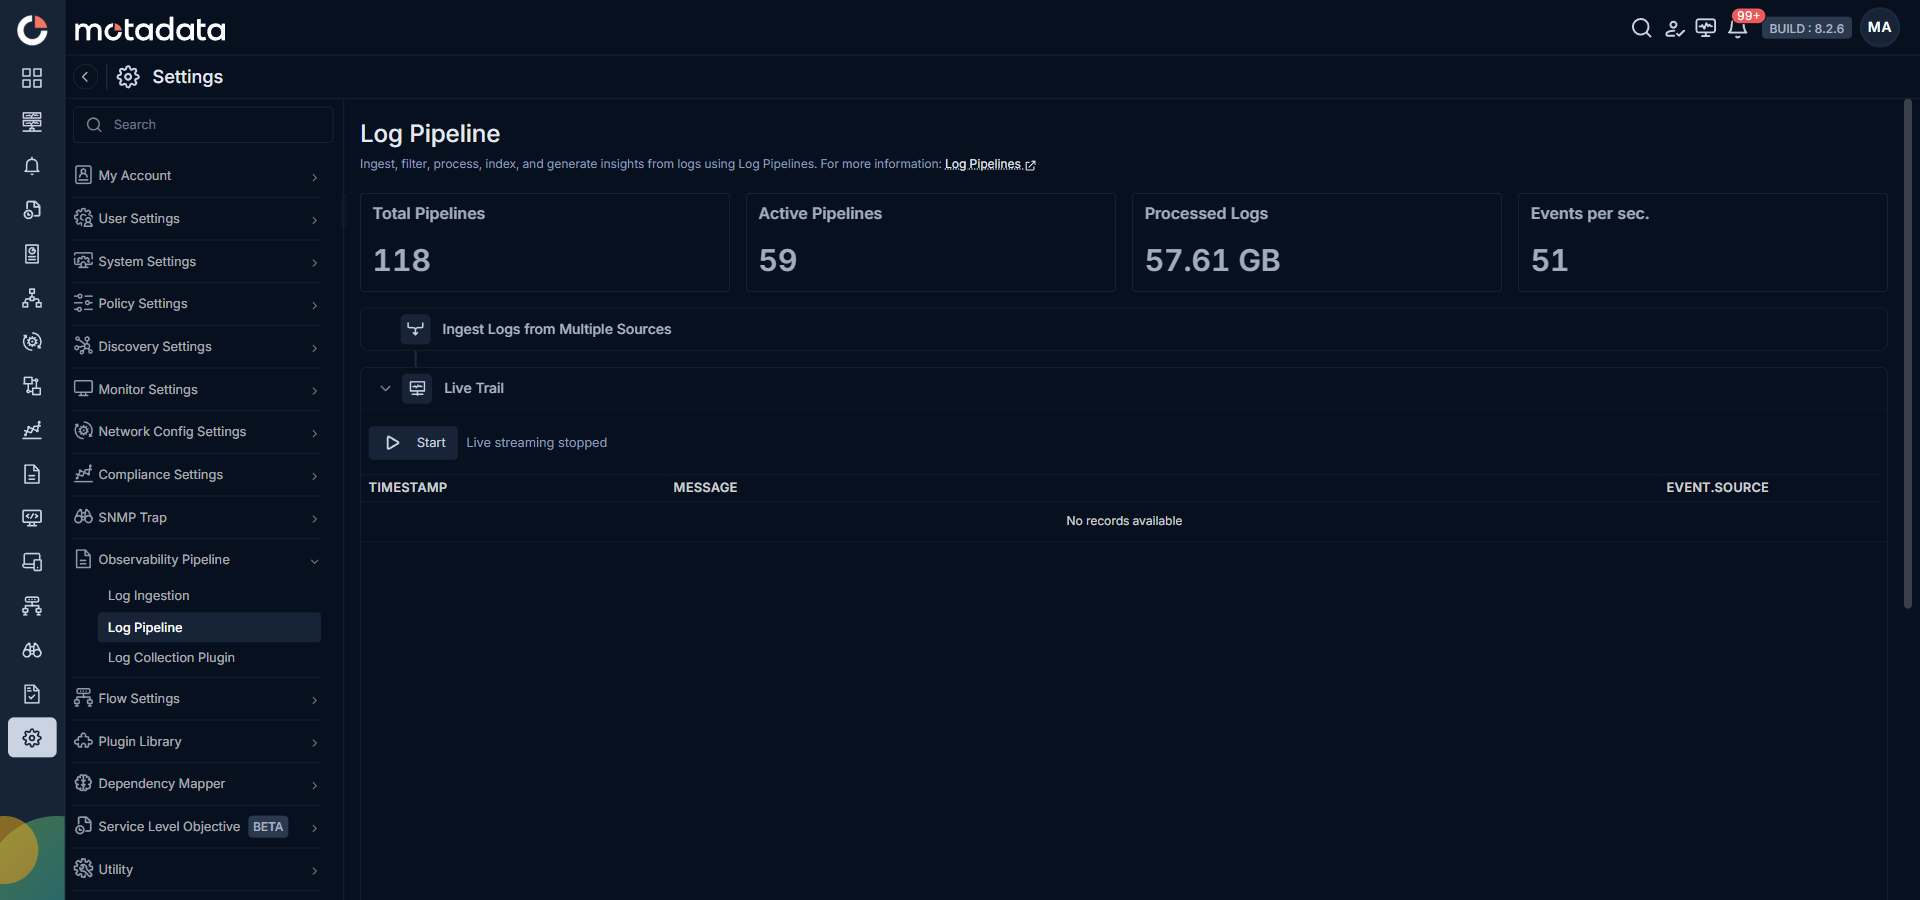
Task: Open notifications bell with 99+ badge
Action: click(x=1740, y=26)
